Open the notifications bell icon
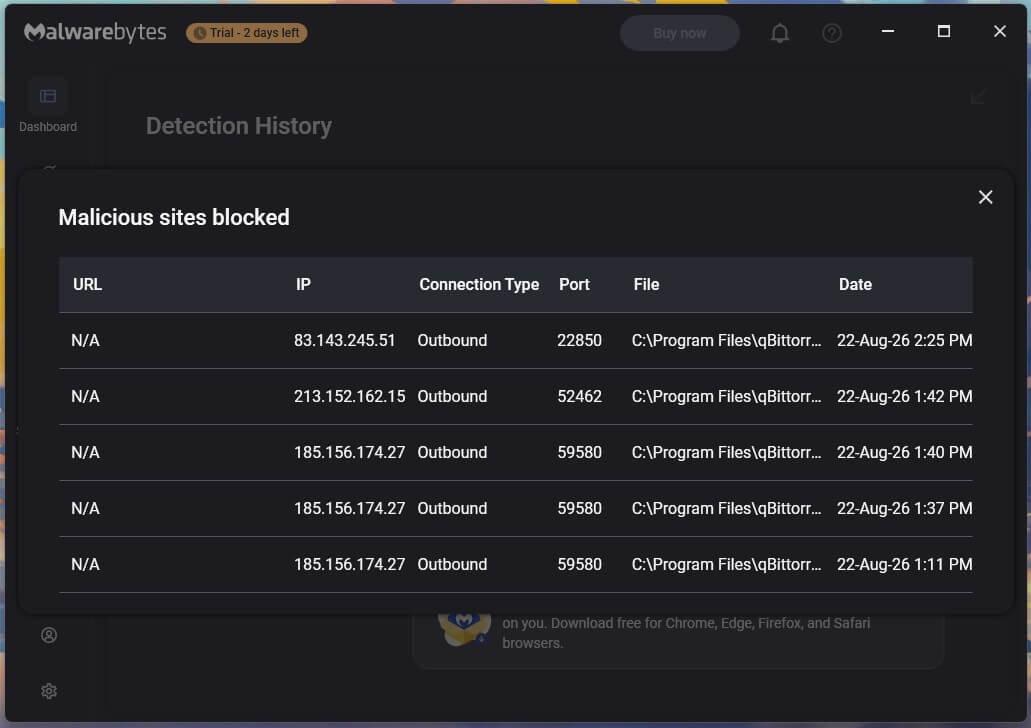1031x728 pixels. pyautogui.click(x=780, y=33)
